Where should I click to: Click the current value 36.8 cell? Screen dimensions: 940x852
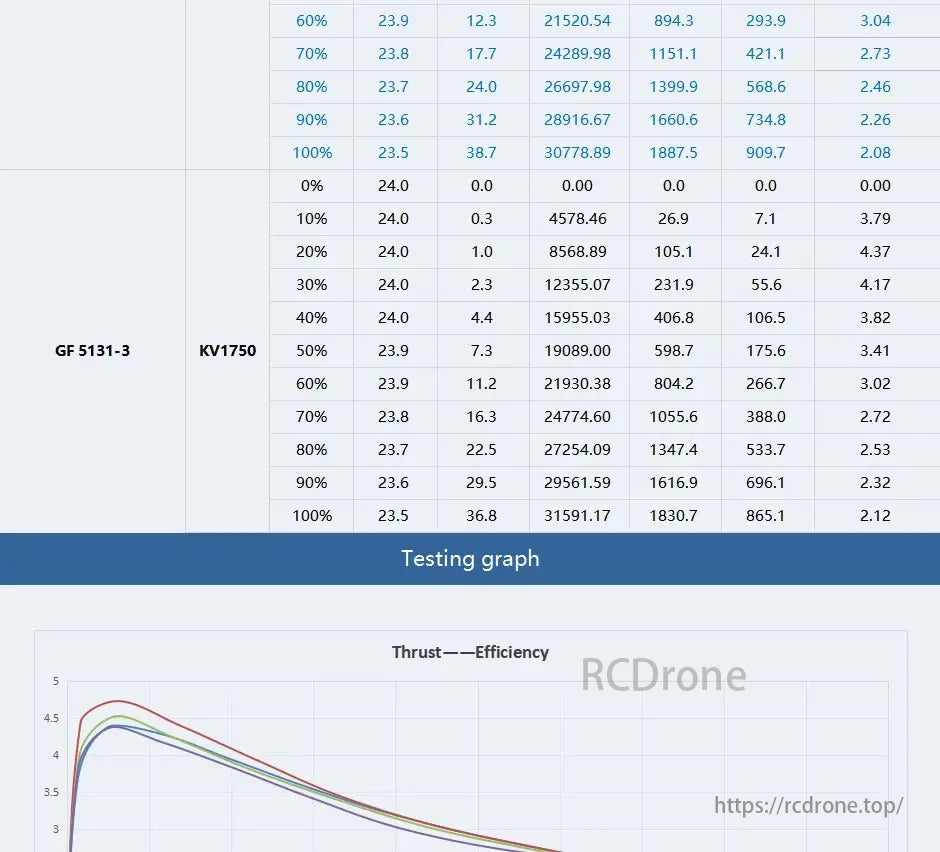[482, 516]
